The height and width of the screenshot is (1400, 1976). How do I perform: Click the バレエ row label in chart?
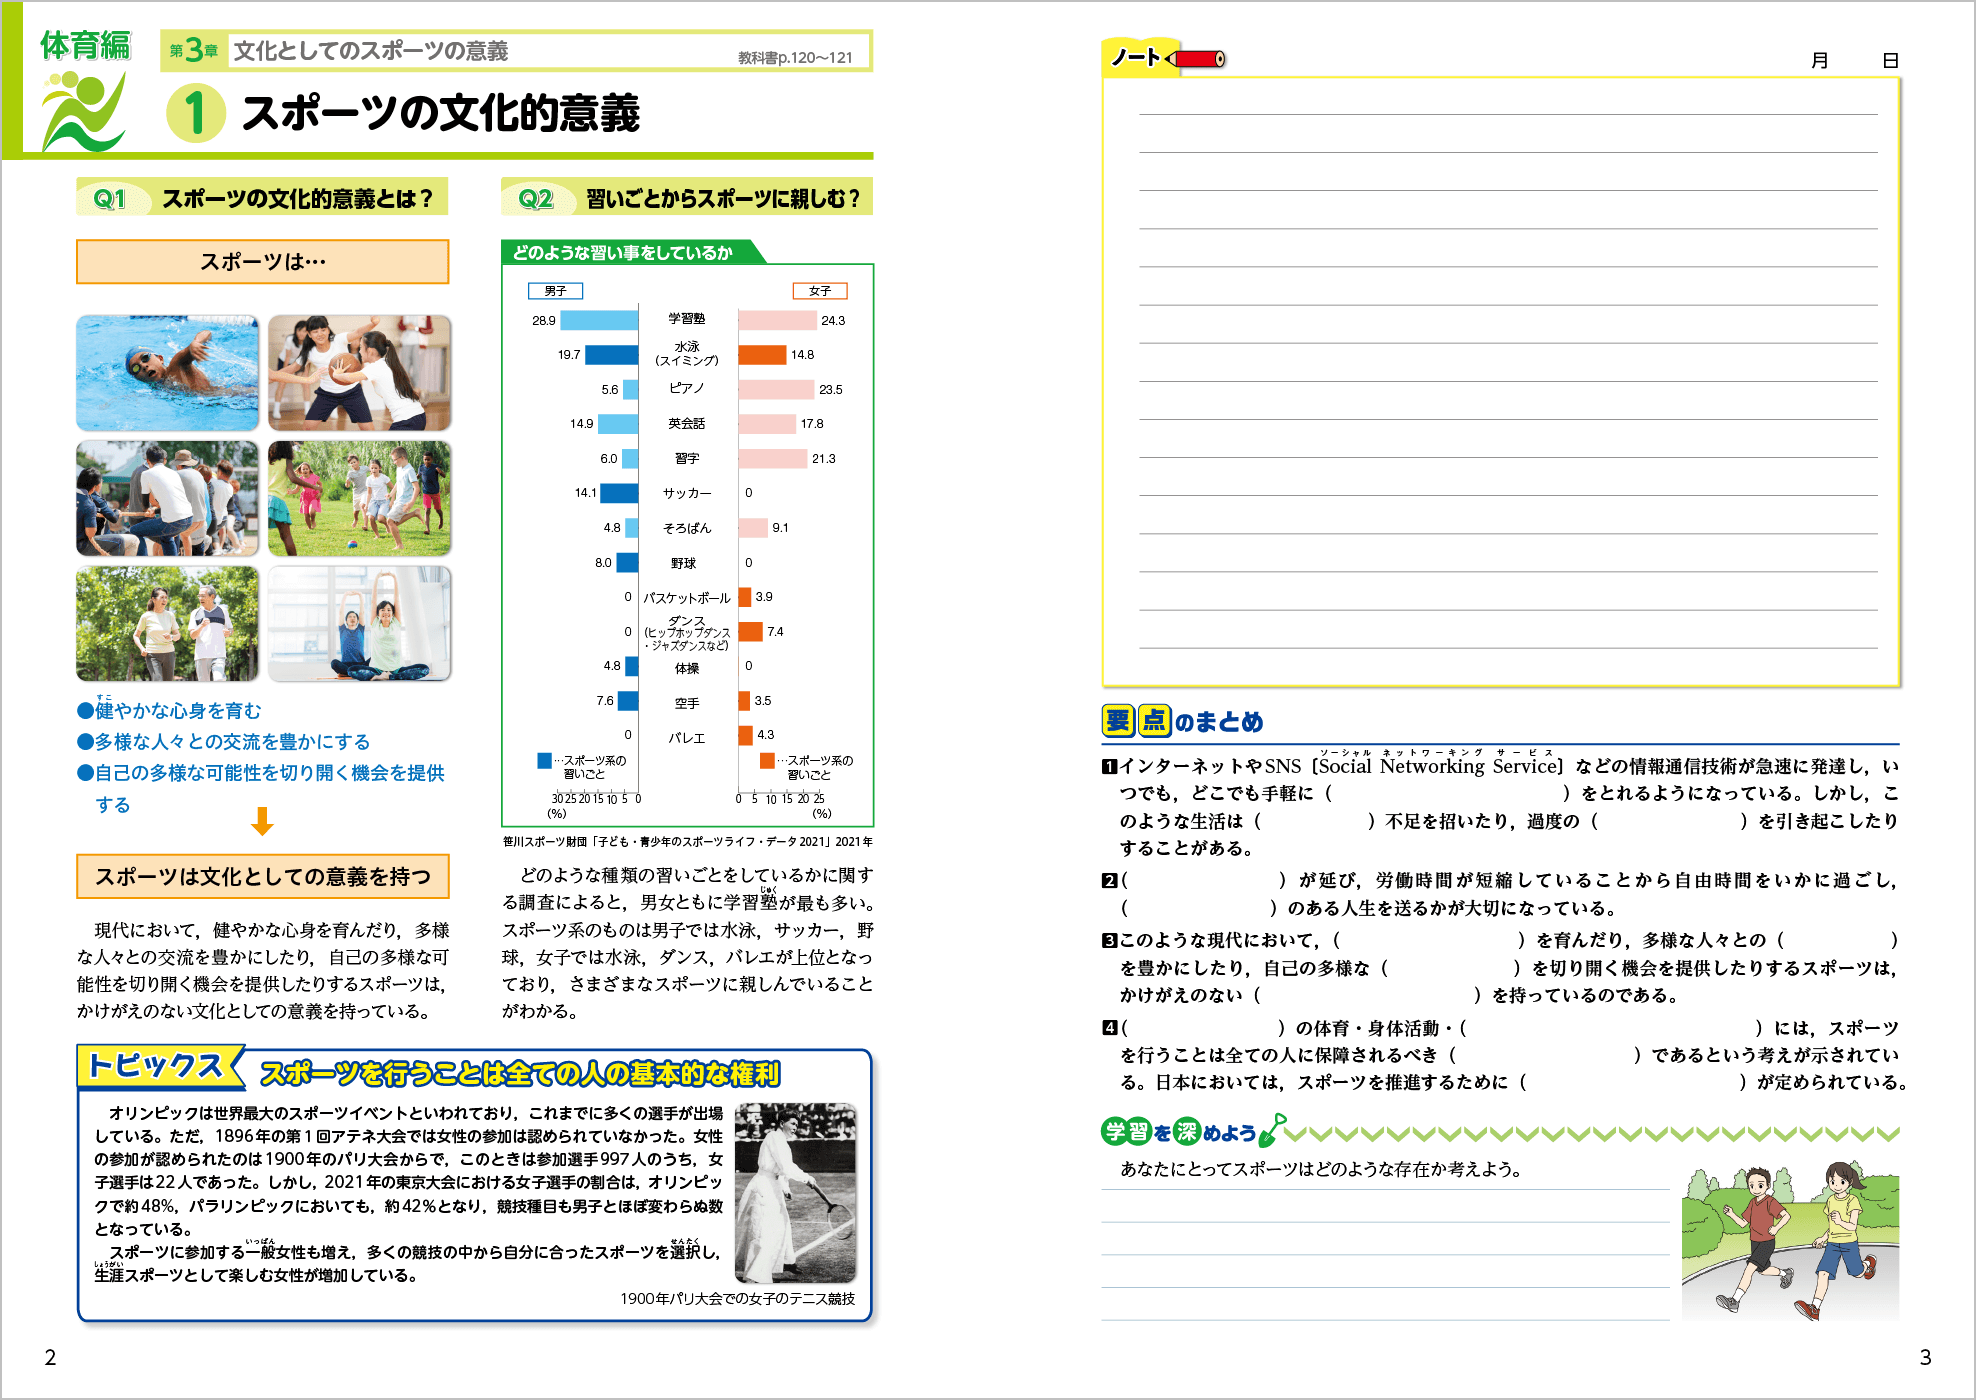pos(687,738)
